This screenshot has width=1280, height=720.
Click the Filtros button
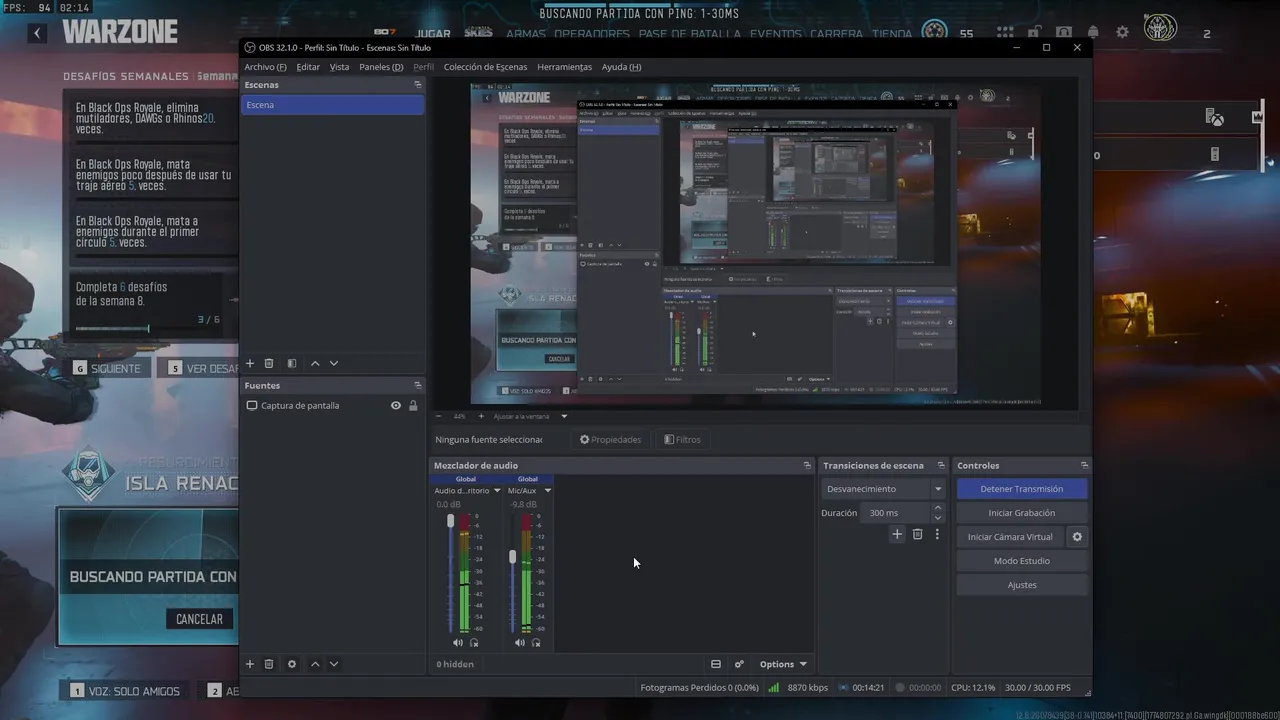[x=682, y=440]
